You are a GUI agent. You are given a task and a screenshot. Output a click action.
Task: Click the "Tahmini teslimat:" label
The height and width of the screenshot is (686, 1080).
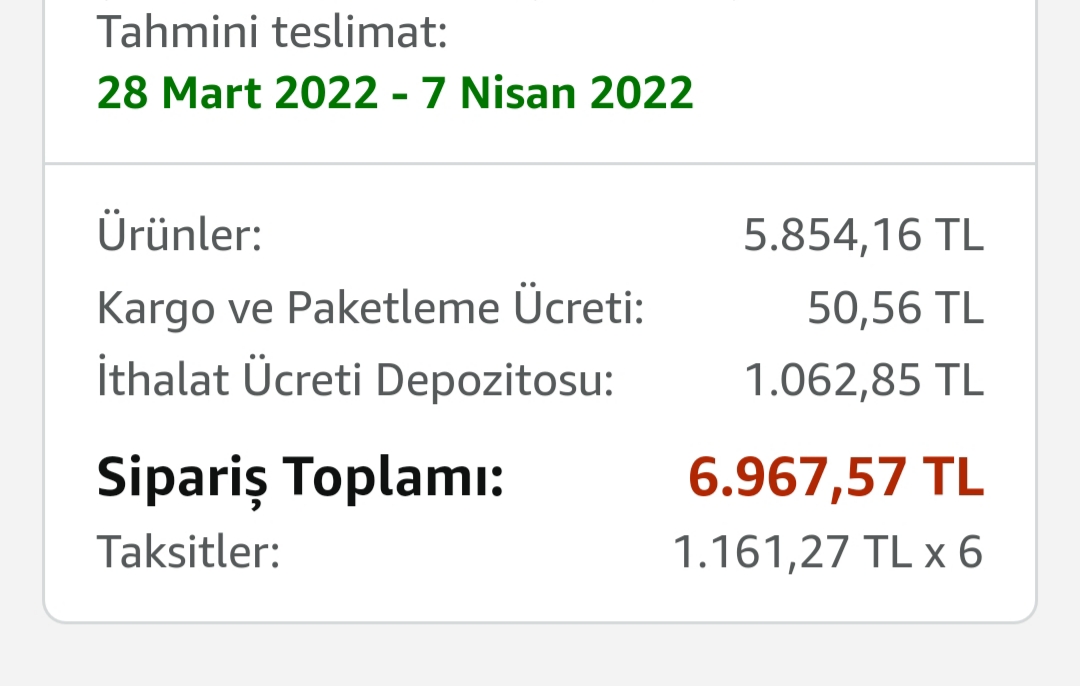[271, 33]
